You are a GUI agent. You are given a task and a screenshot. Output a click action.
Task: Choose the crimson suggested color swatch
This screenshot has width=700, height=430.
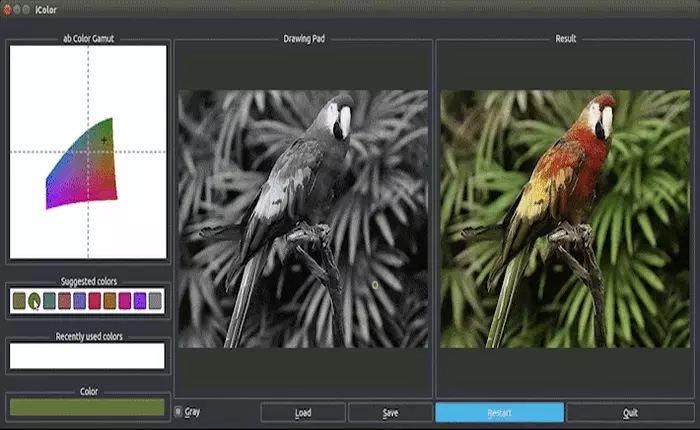pos(94,300)
